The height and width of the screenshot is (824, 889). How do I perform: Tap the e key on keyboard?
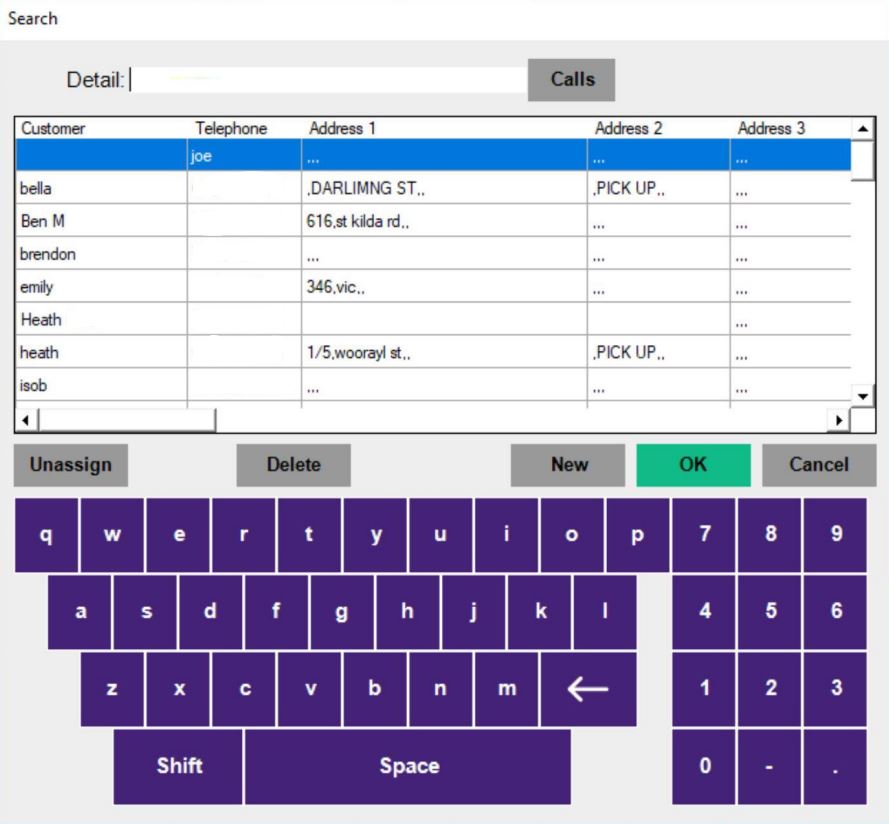pyautogui.click(x=178, y=535)
